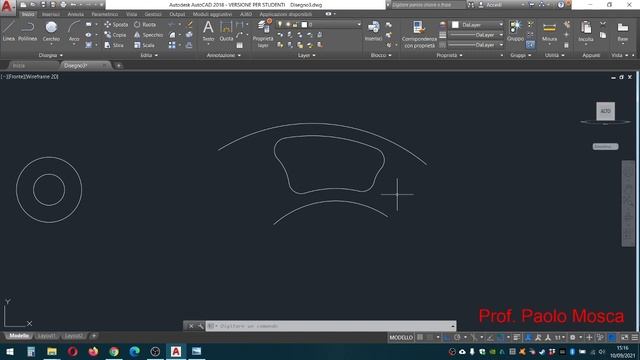Expand the Layer panel
The image size is (640, 360).
(x=306, y=55)
